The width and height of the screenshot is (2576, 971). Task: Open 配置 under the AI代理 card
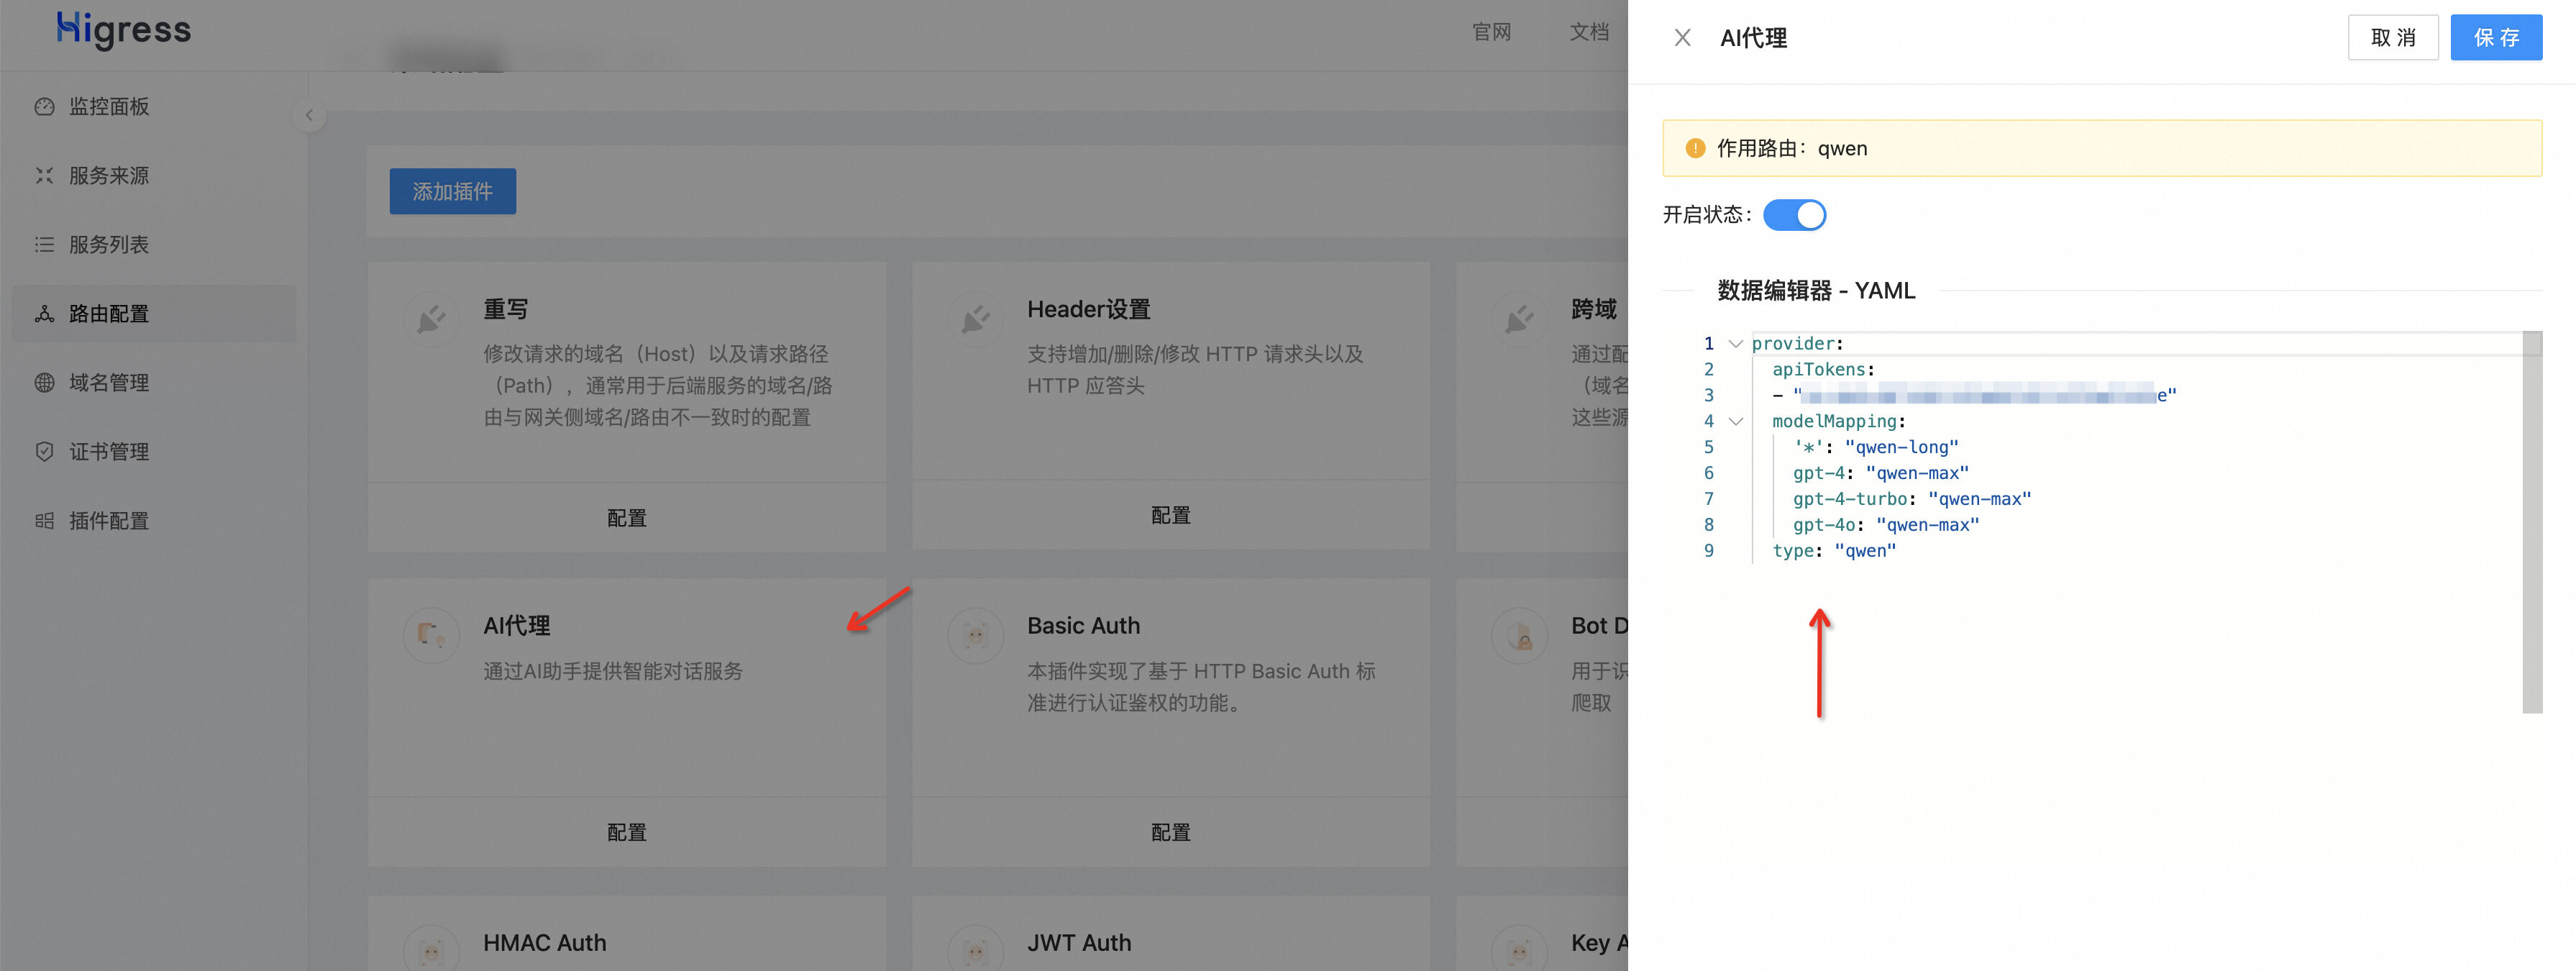point(626,832)
